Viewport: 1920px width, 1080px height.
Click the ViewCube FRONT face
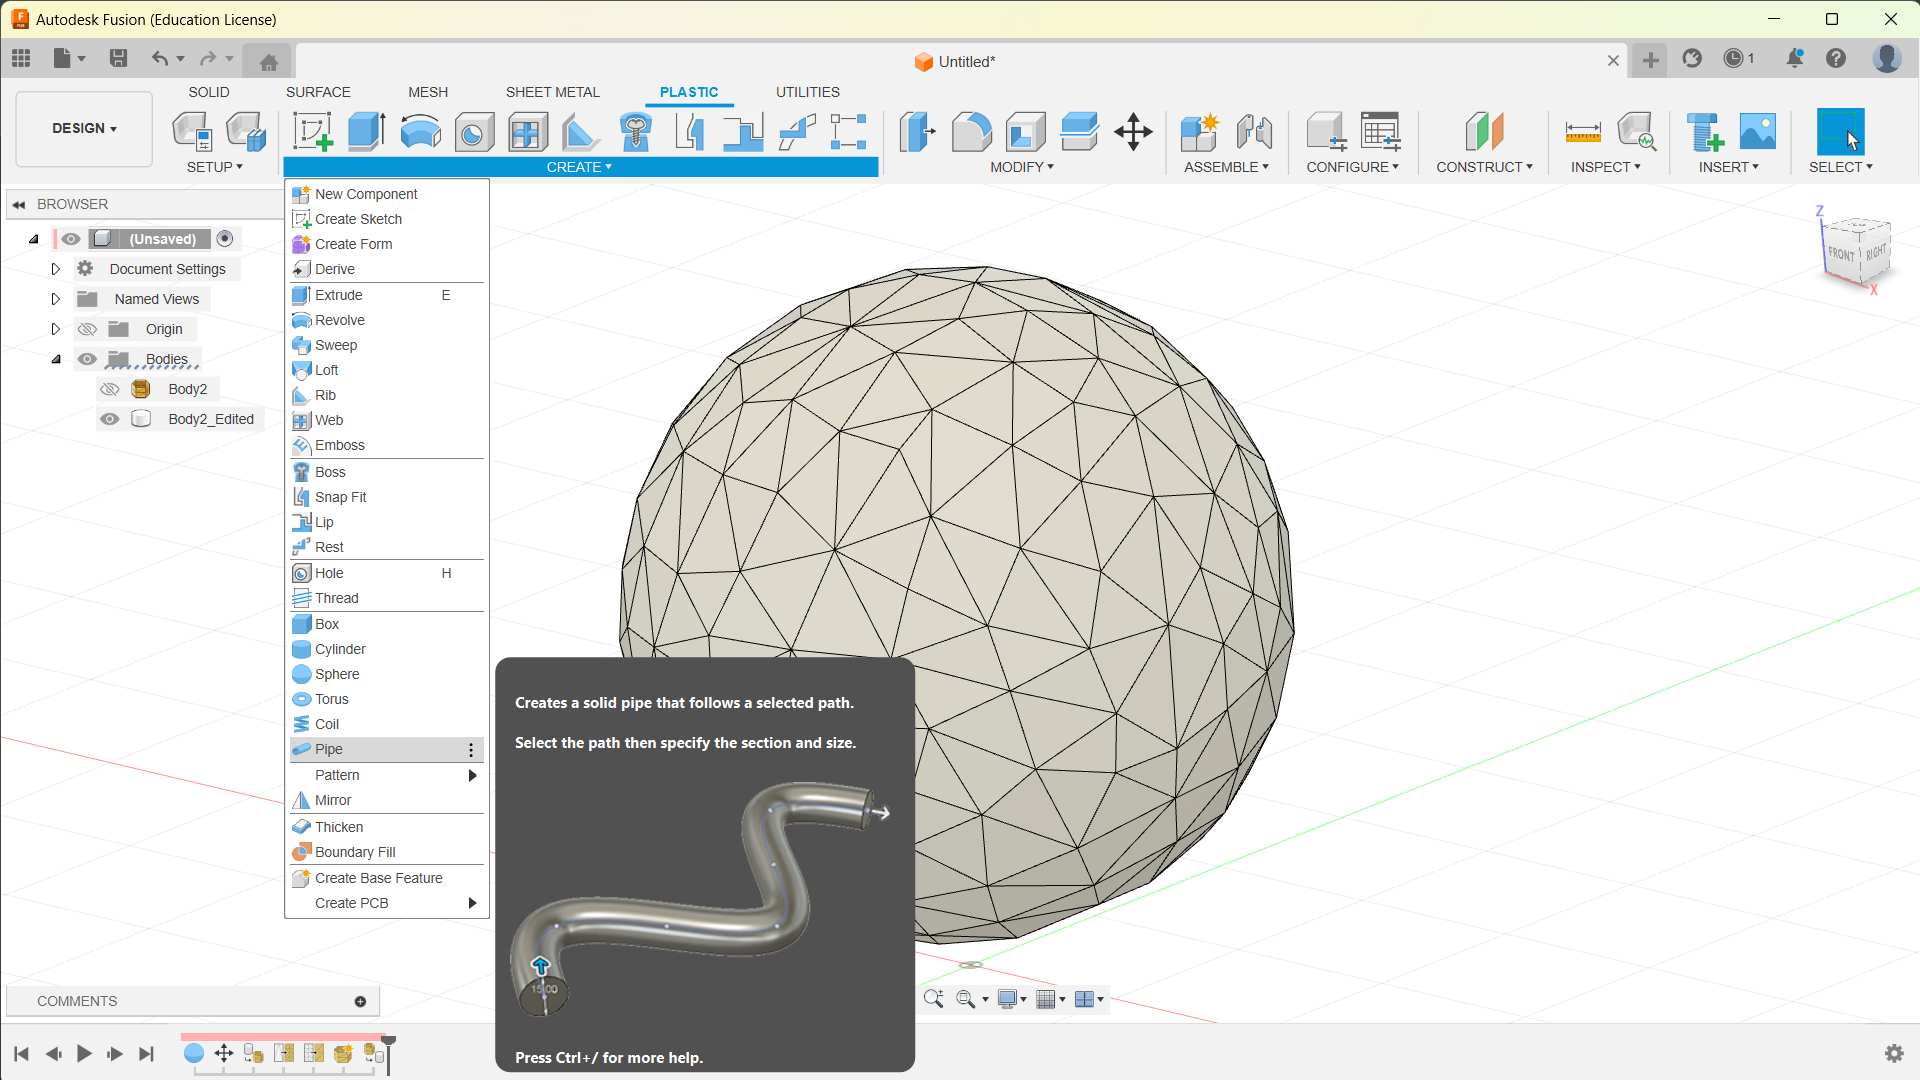pos(1840,254)
